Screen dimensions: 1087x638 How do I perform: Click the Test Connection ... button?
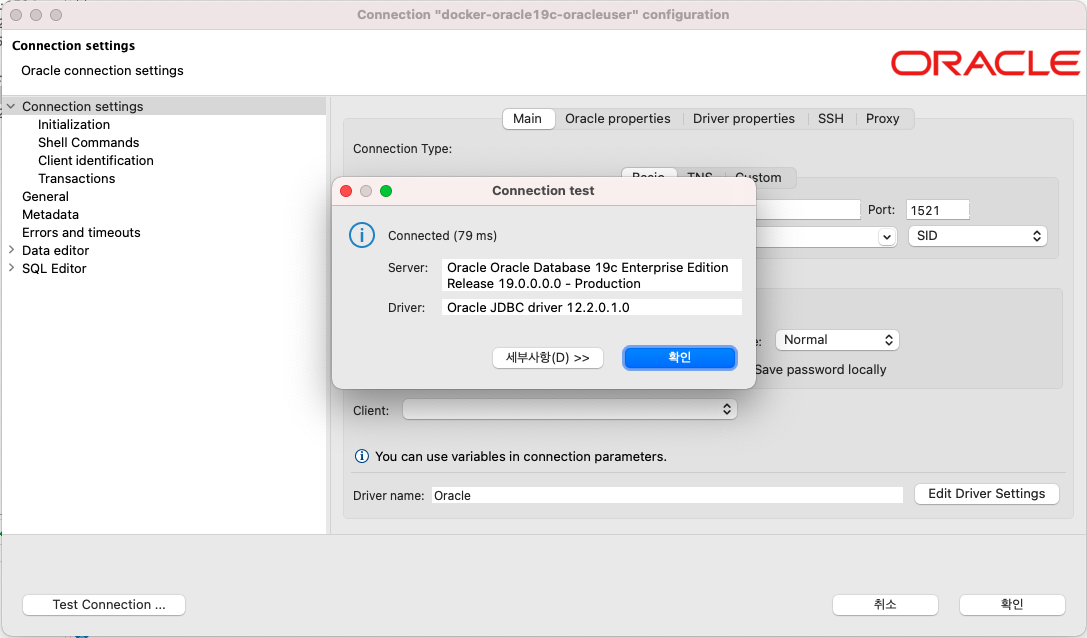104,605
